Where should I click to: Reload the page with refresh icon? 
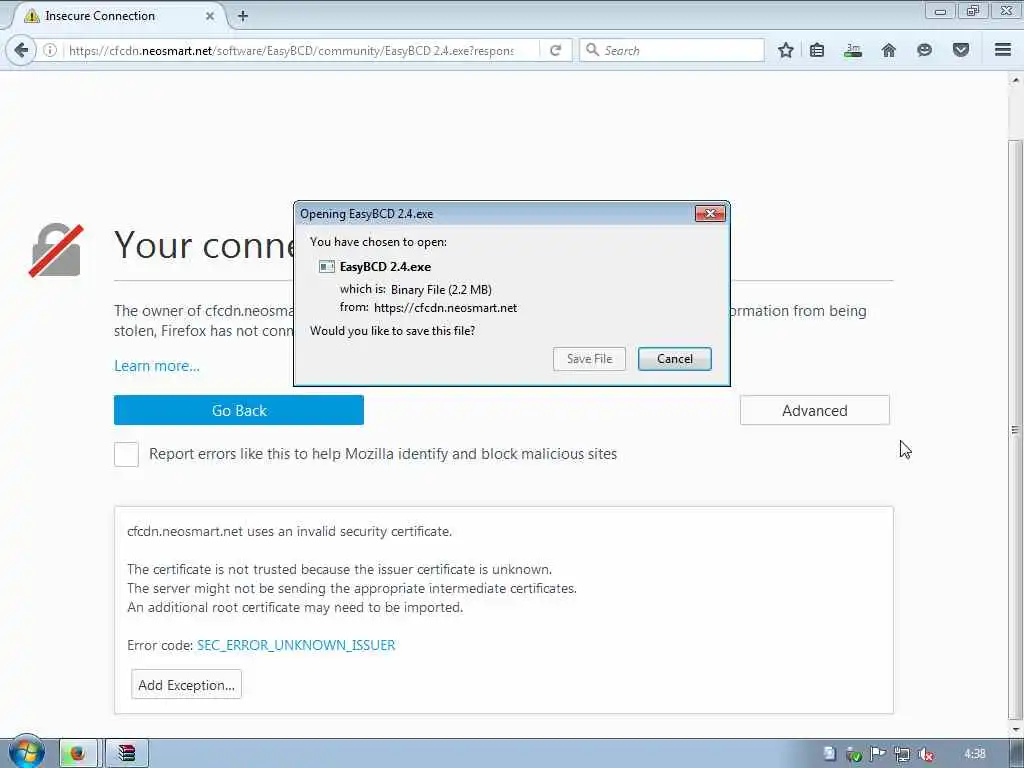point(556,50)
